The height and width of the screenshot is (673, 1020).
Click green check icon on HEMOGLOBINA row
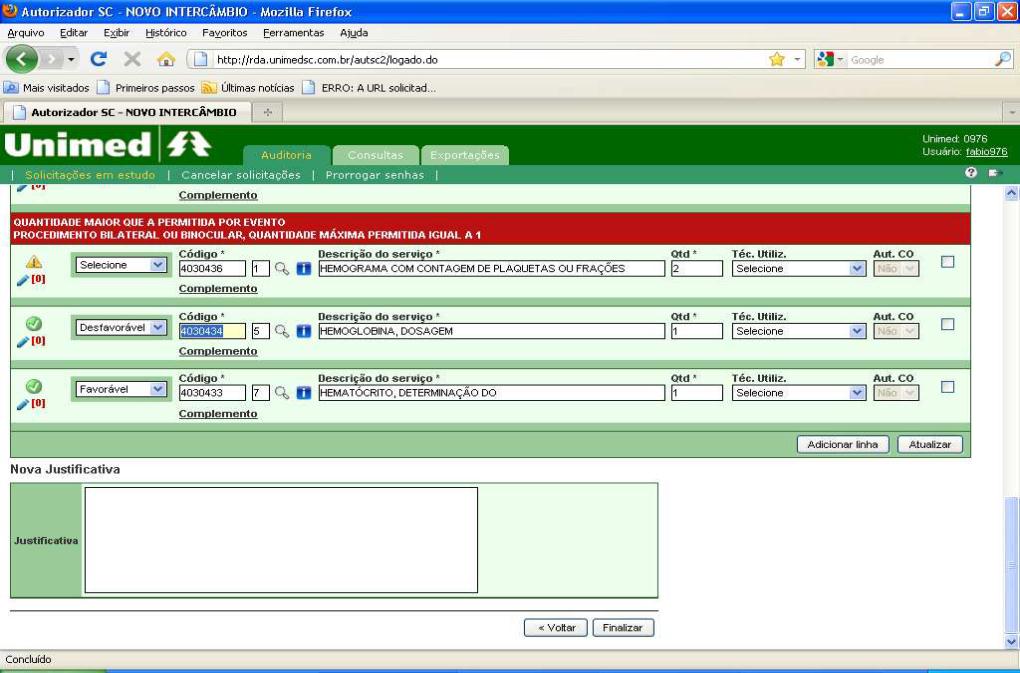click(x=34, y=323)
